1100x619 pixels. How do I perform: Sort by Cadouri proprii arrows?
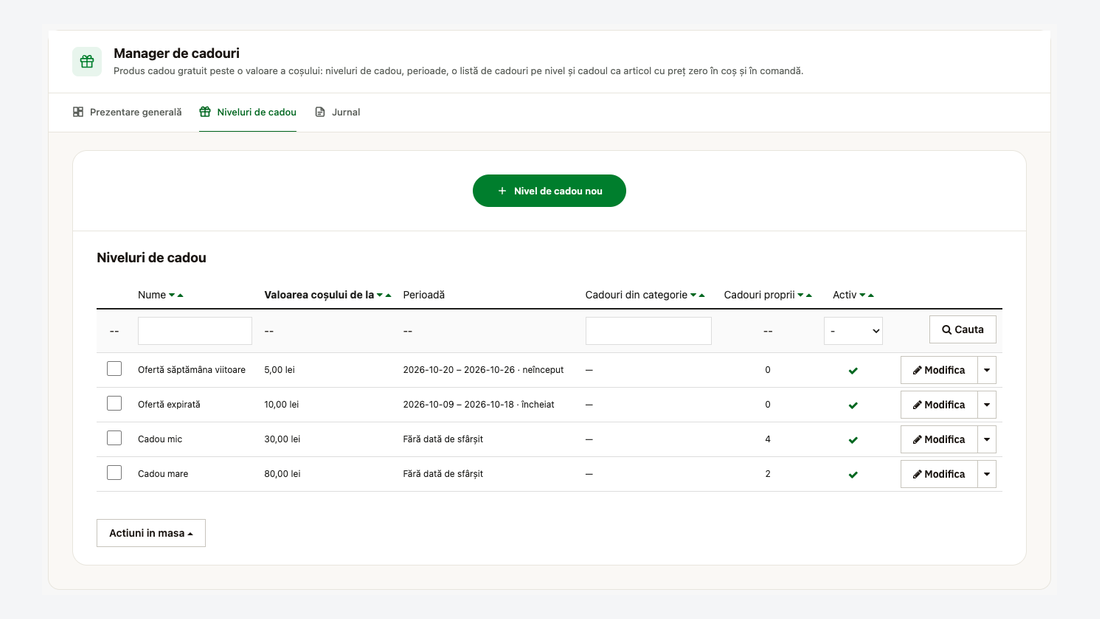coord(805,295)
